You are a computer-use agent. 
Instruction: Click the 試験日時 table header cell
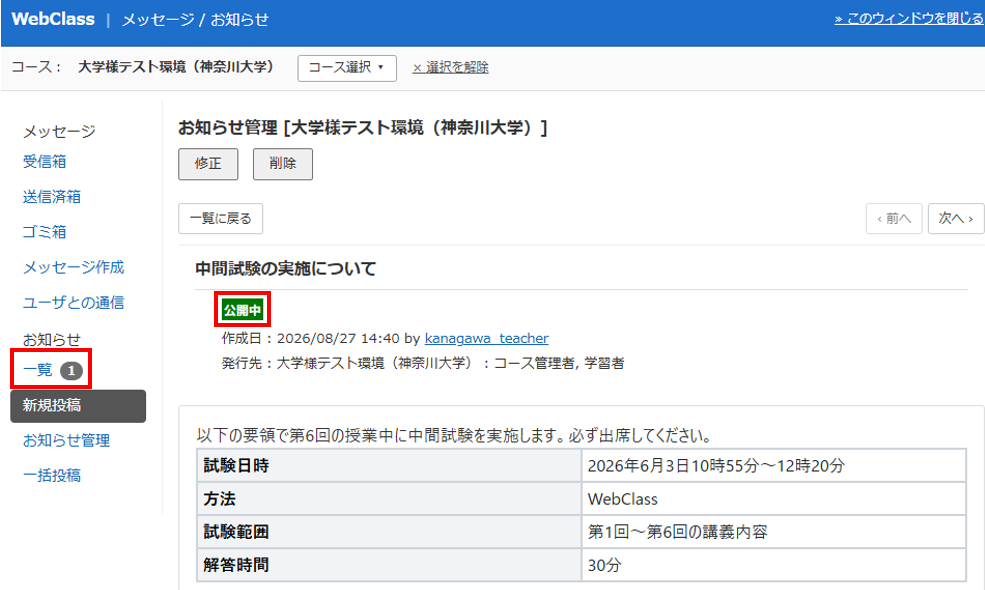click(x=389, y=466)
